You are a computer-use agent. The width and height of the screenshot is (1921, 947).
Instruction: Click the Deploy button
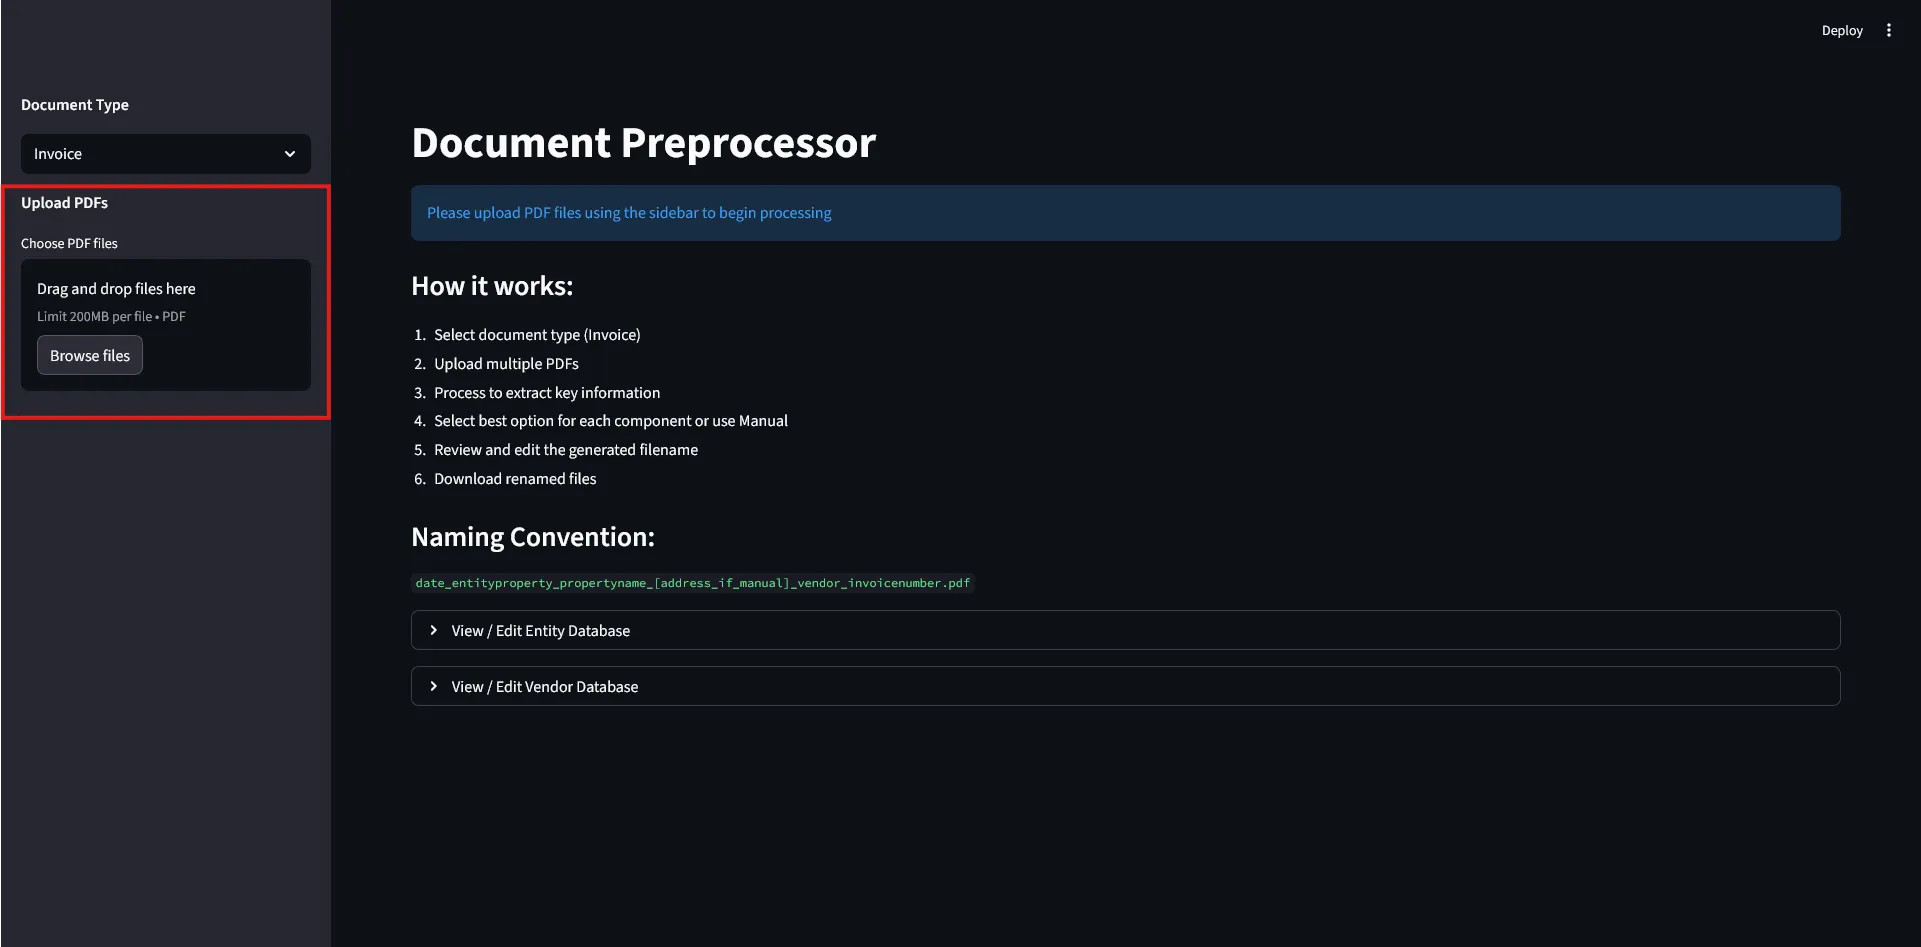click(1842, 30)
